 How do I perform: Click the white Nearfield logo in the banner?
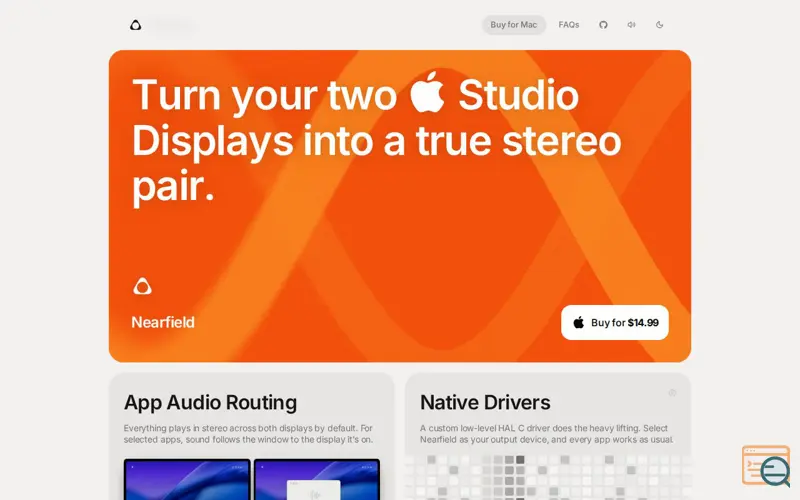click(x=142, y=286)
